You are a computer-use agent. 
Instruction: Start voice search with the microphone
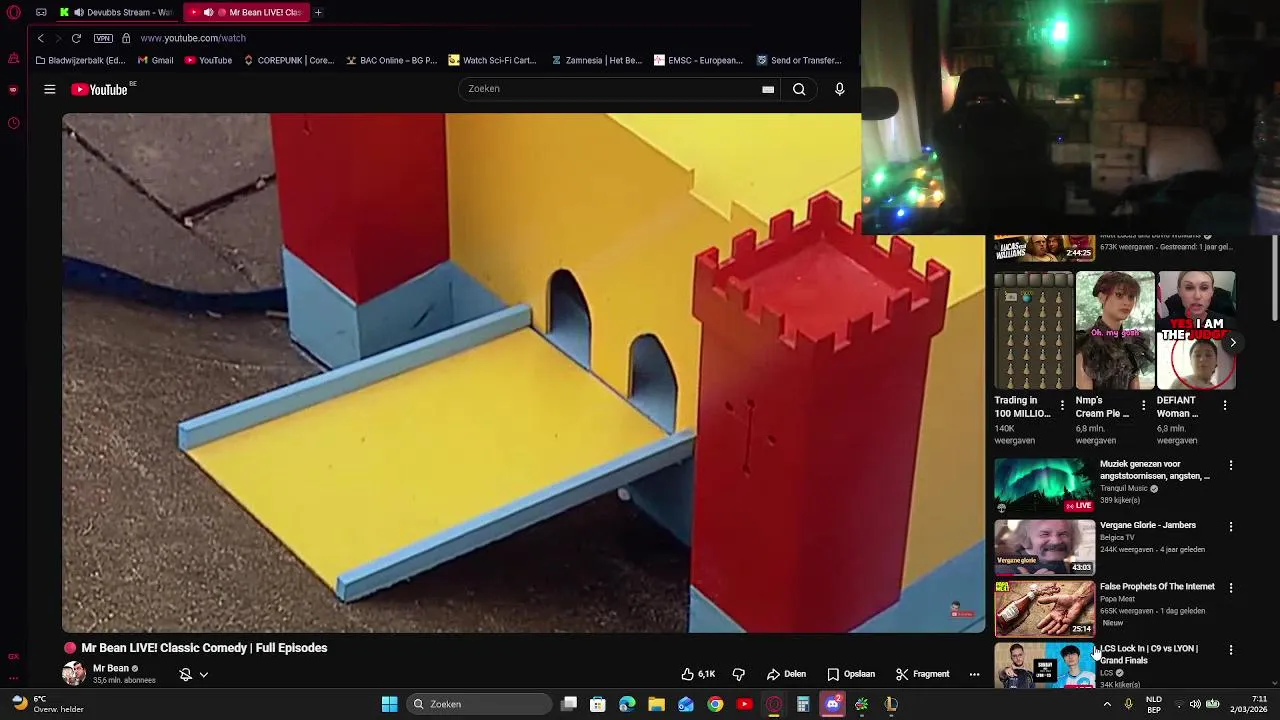pyautogui.click(x=840, y=89)
